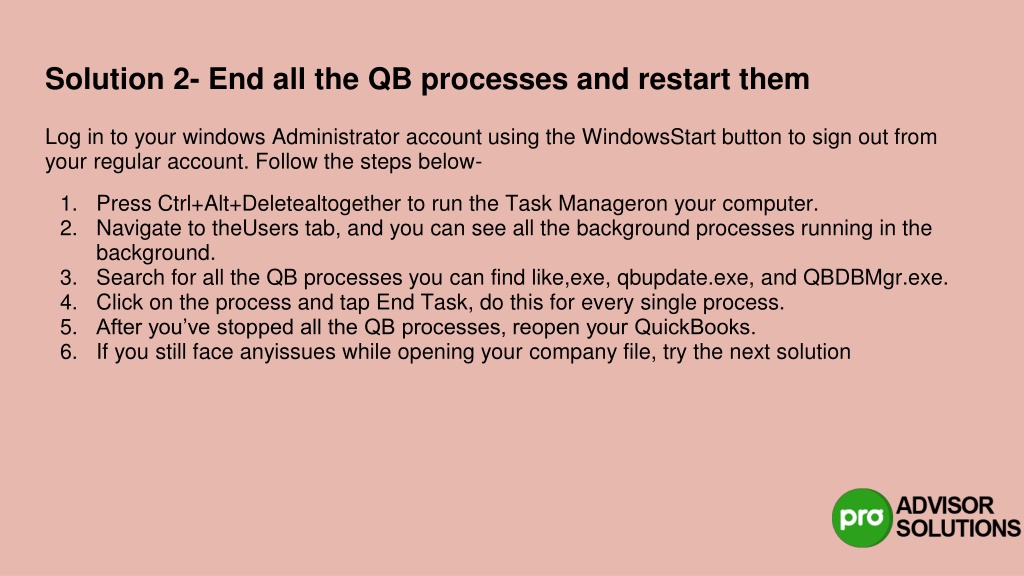Select step 2 about the Users tab
Screen dimensions: 1024x576
(x=514, y=240)
